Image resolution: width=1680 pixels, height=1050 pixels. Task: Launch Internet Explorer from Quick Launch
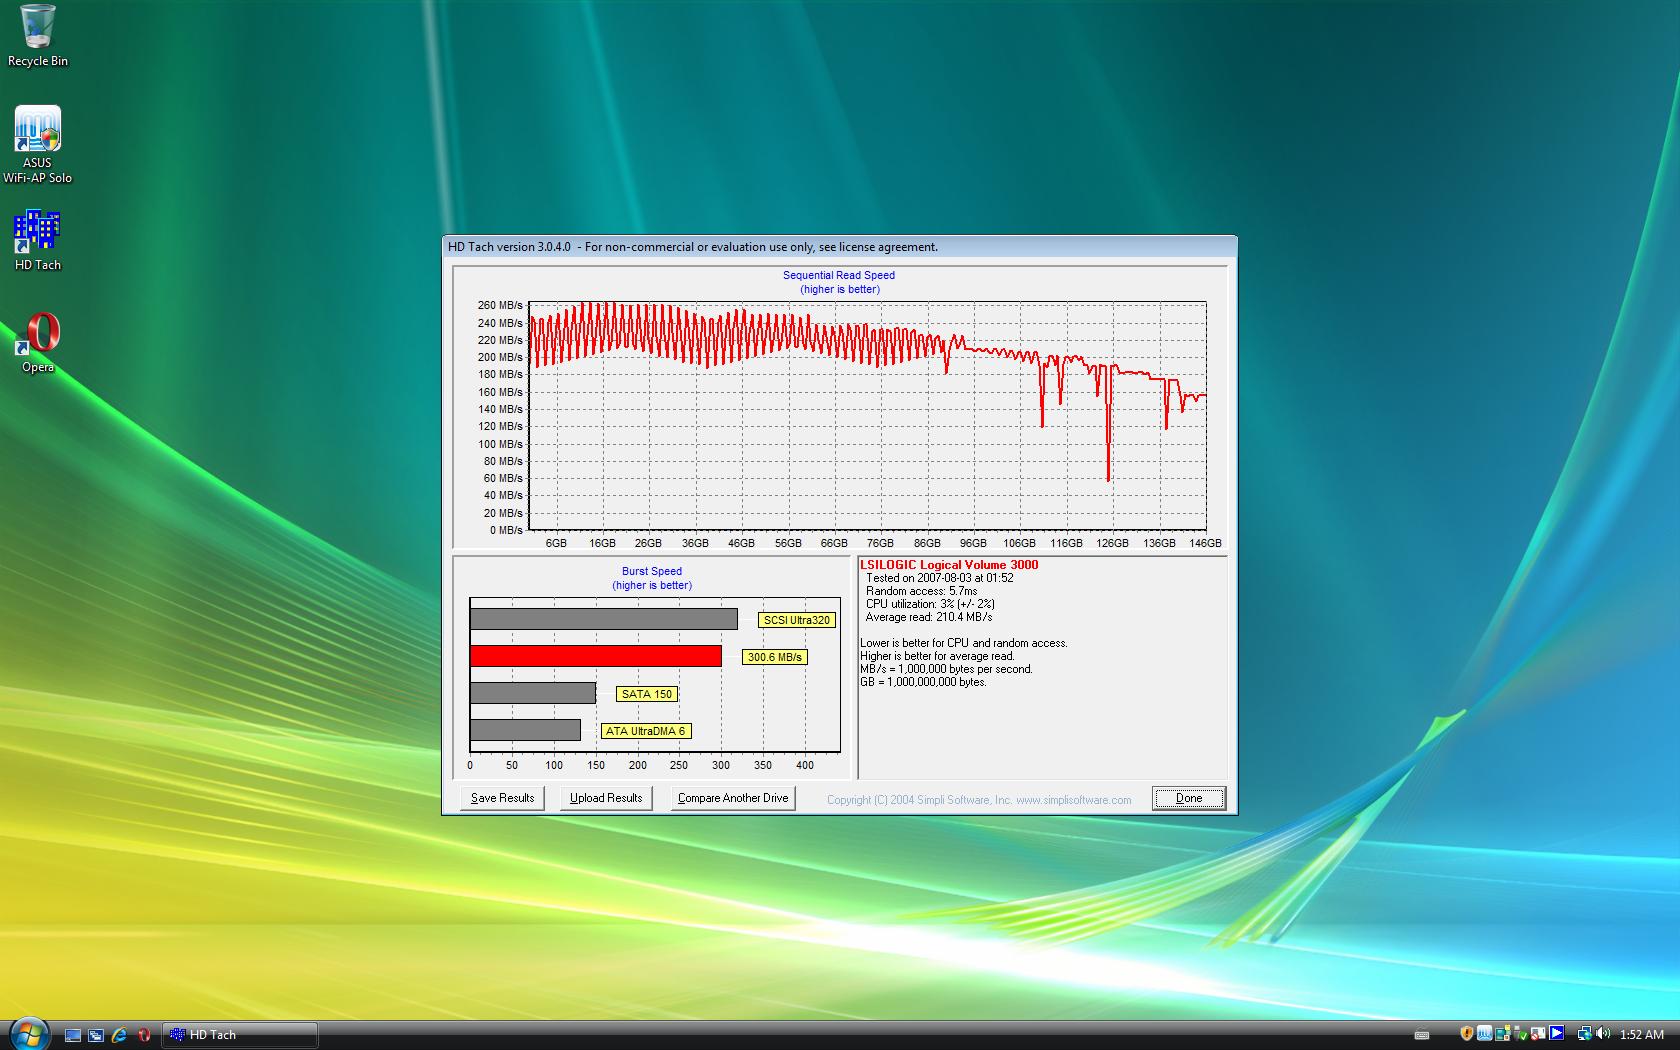coord(120,1035)
